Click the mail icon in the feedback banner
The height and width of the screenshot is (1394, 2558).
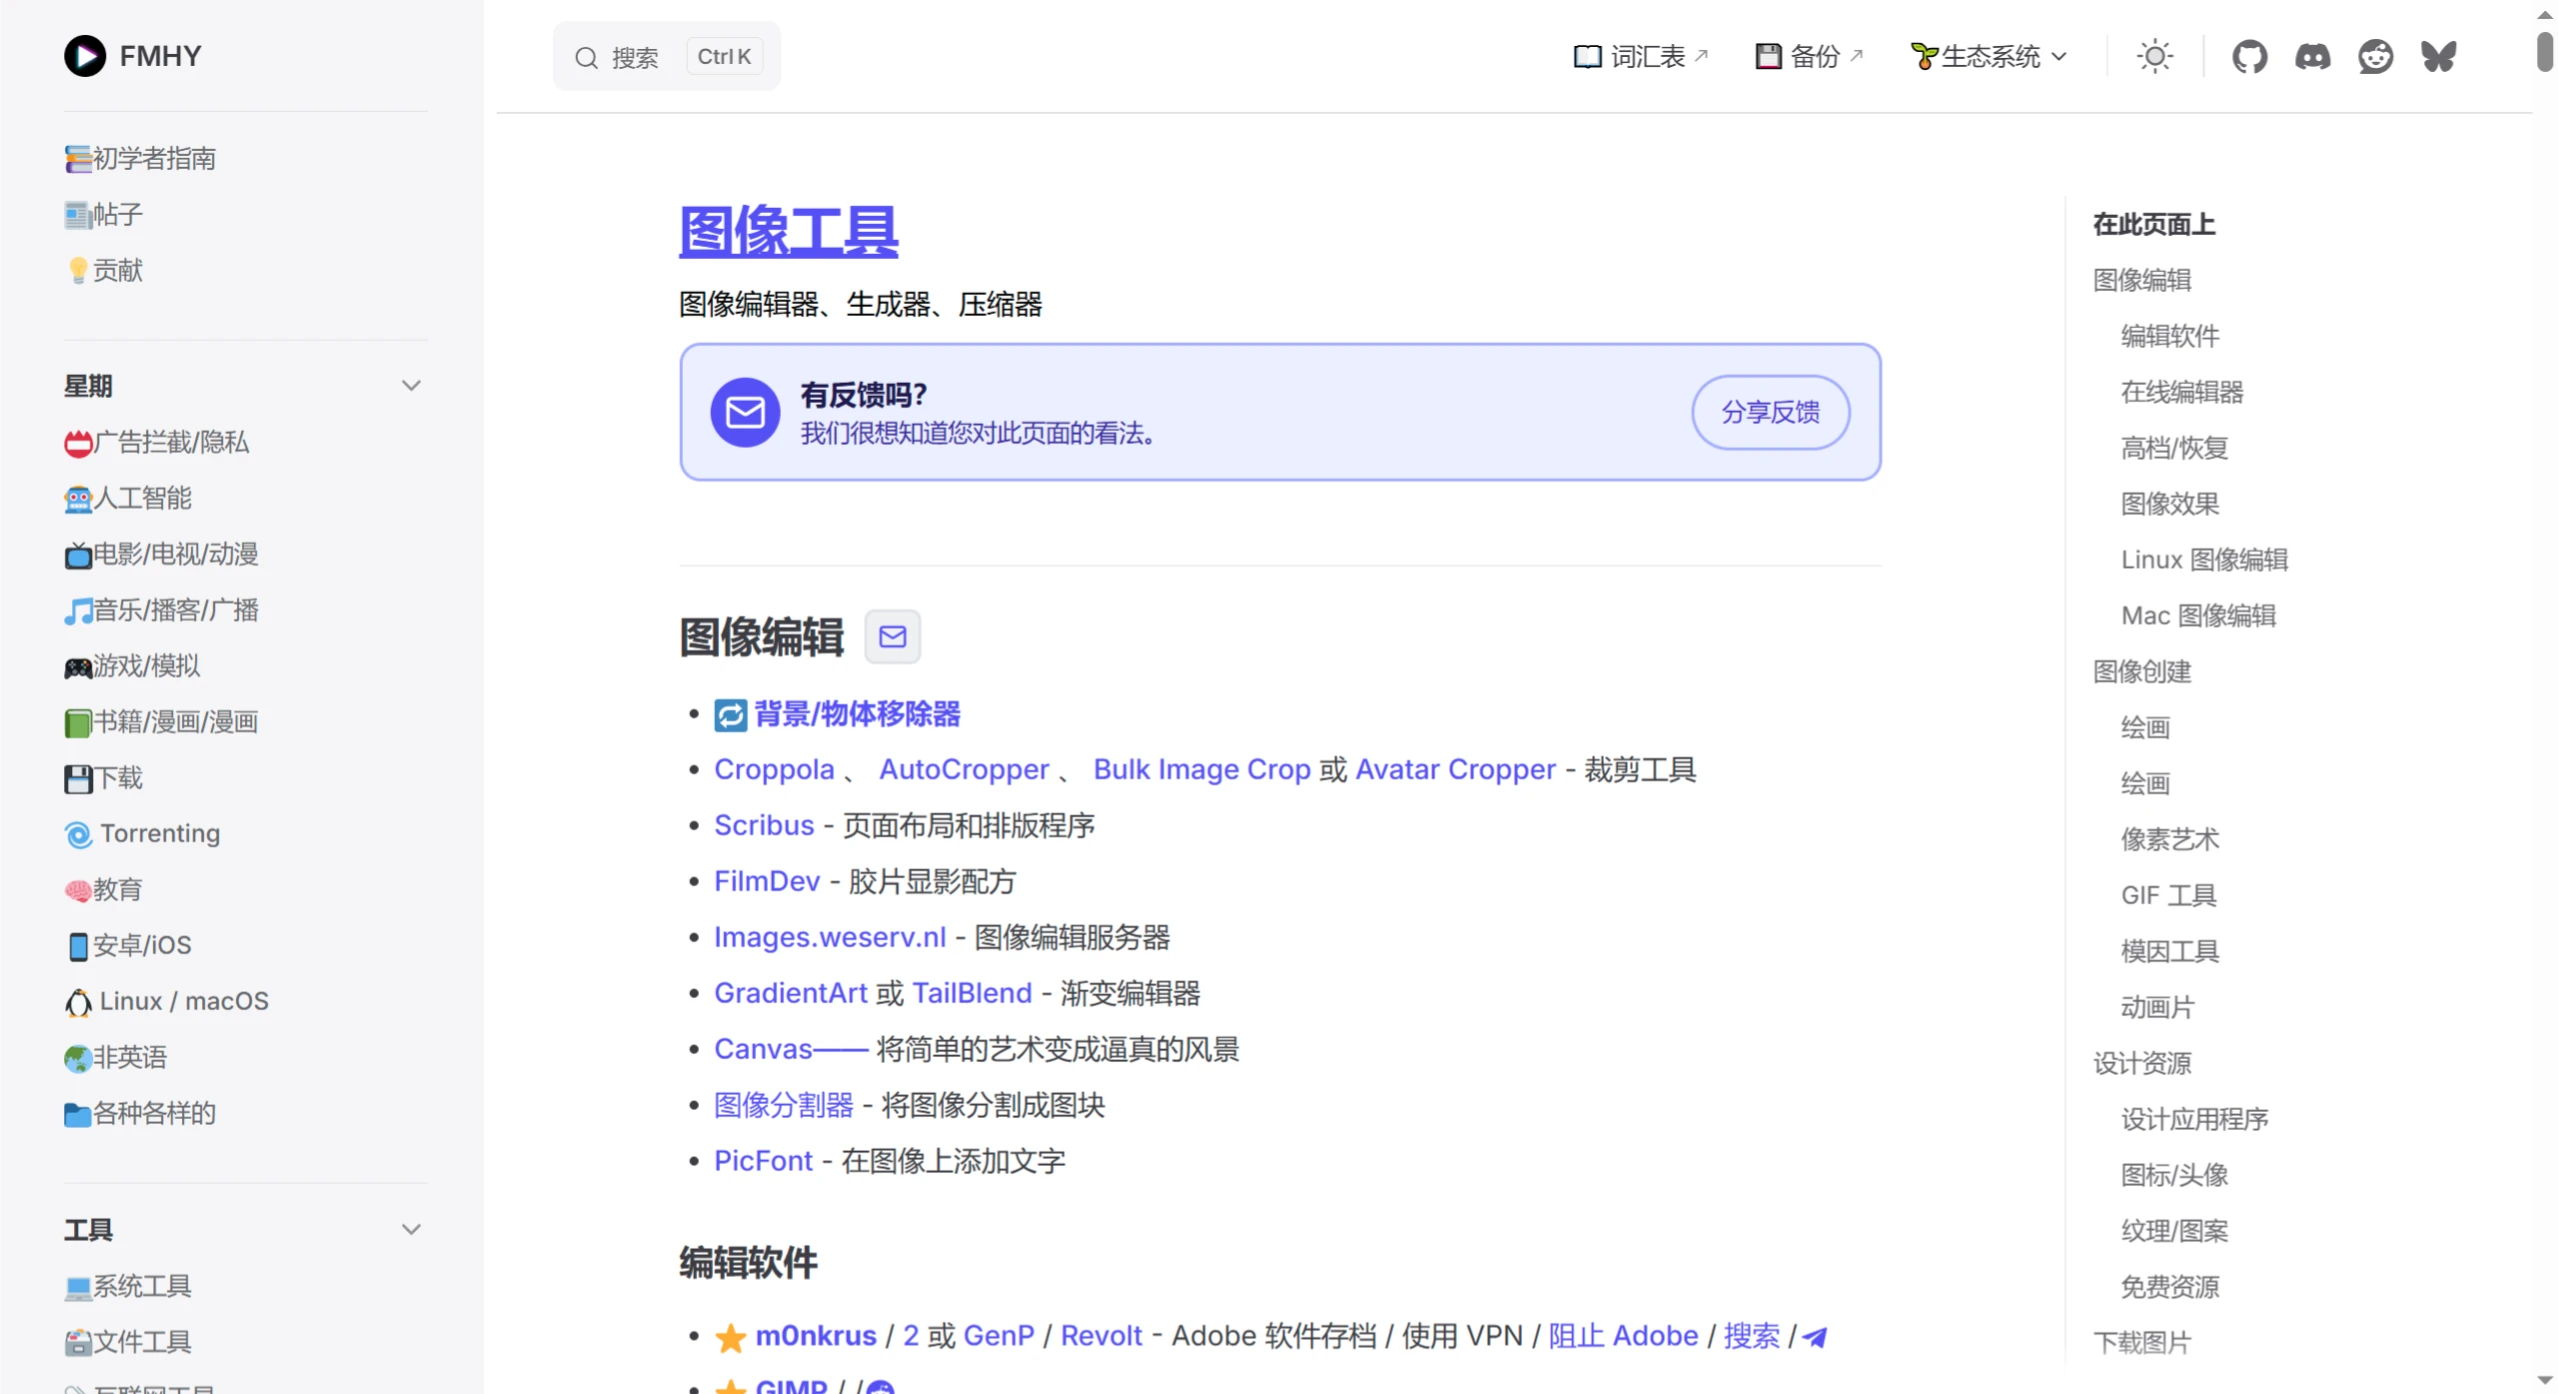[744, 411]
